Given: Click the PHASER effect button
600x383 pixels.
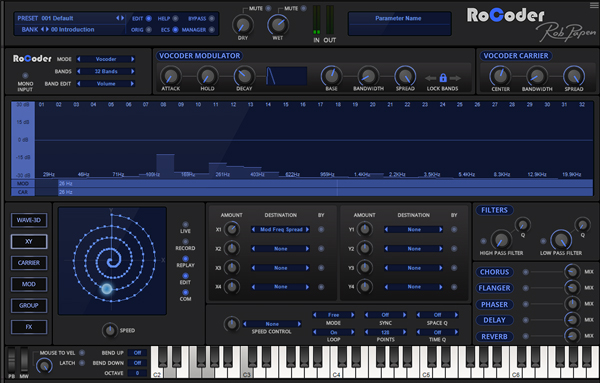Looking at the screenshot, I should click(x=494, y=304).
